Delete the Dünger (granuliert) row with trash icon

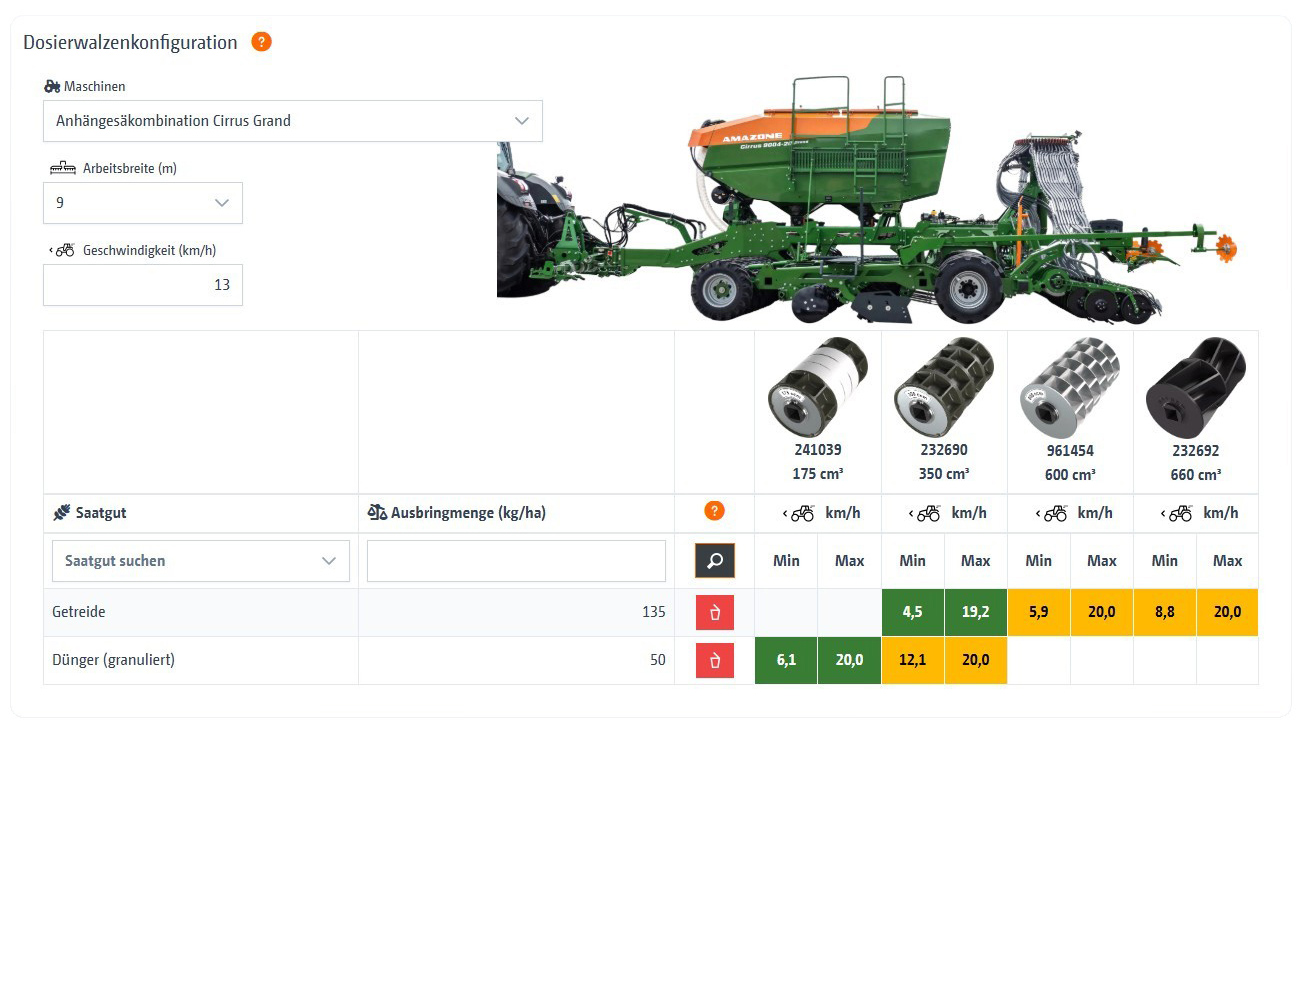[715, 660]
